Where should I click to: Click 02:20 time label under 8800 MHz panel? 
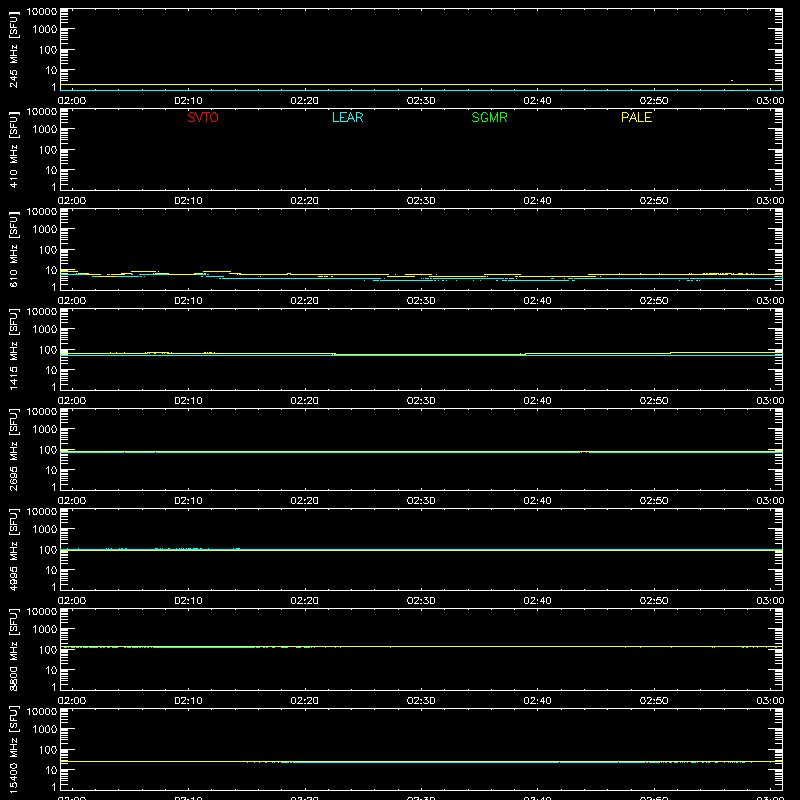(x=305, y=701)
